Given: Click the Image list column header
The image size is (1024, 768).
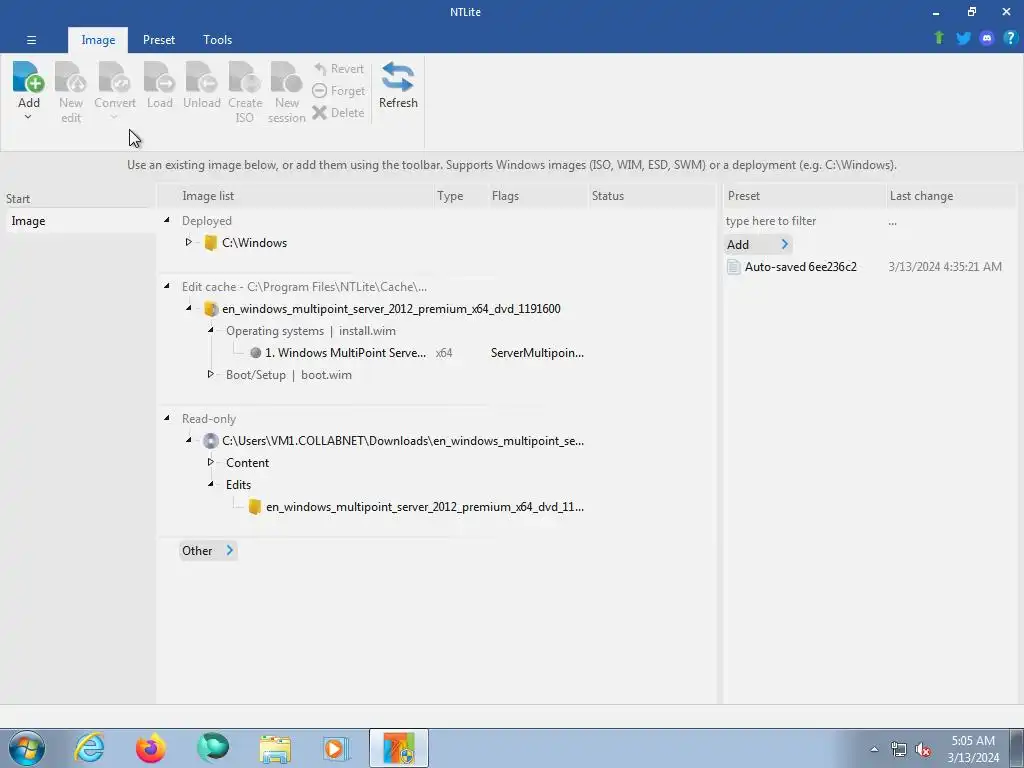Looking at the screenshot, I should 296,196.
